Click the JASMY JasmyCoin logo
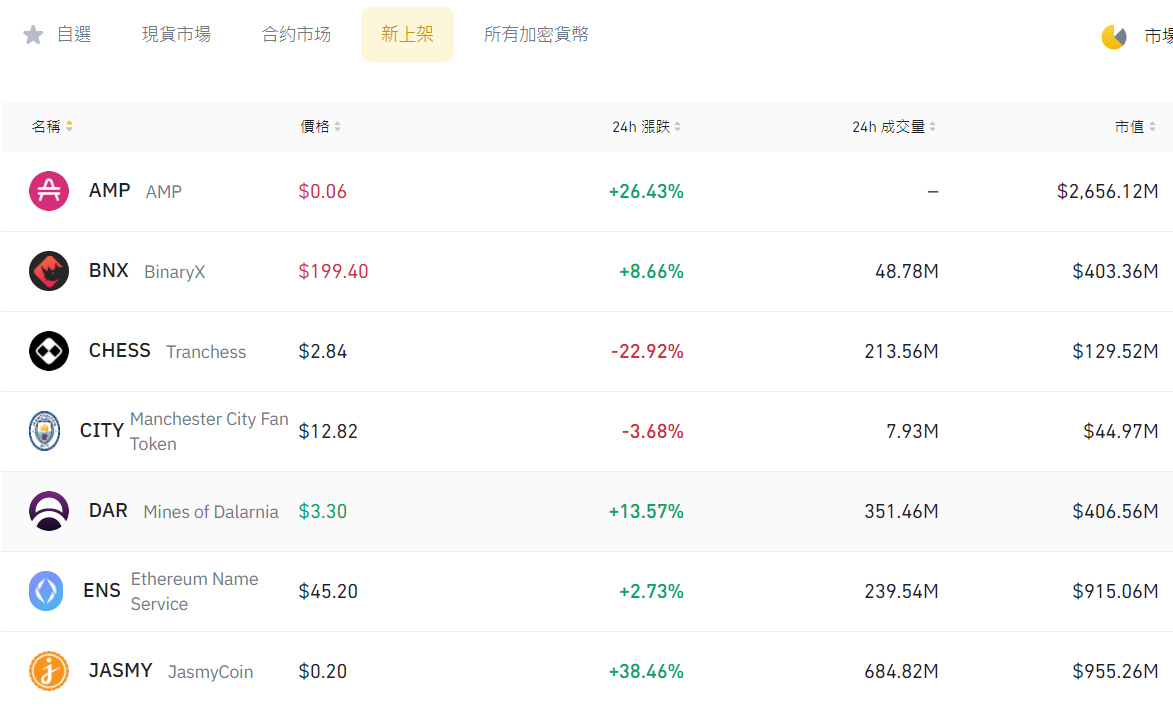This screenshot has height=706, width=1173. pyautogui.click(x=49, y=671)
